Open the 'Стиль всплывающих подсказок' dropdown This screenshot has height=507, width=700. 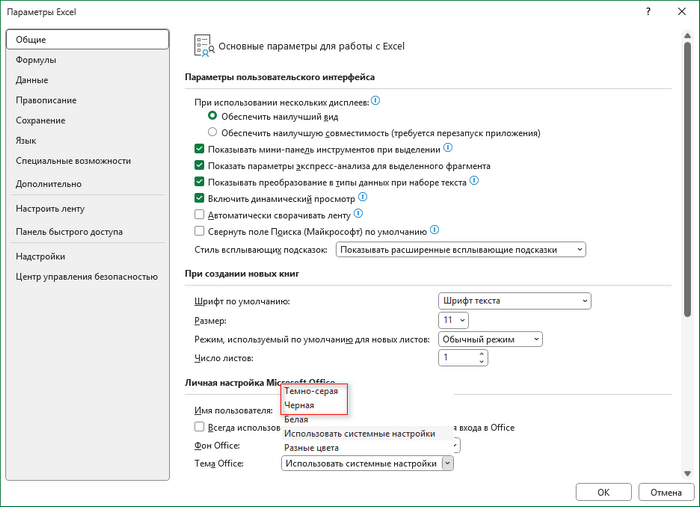pos(461,249)
